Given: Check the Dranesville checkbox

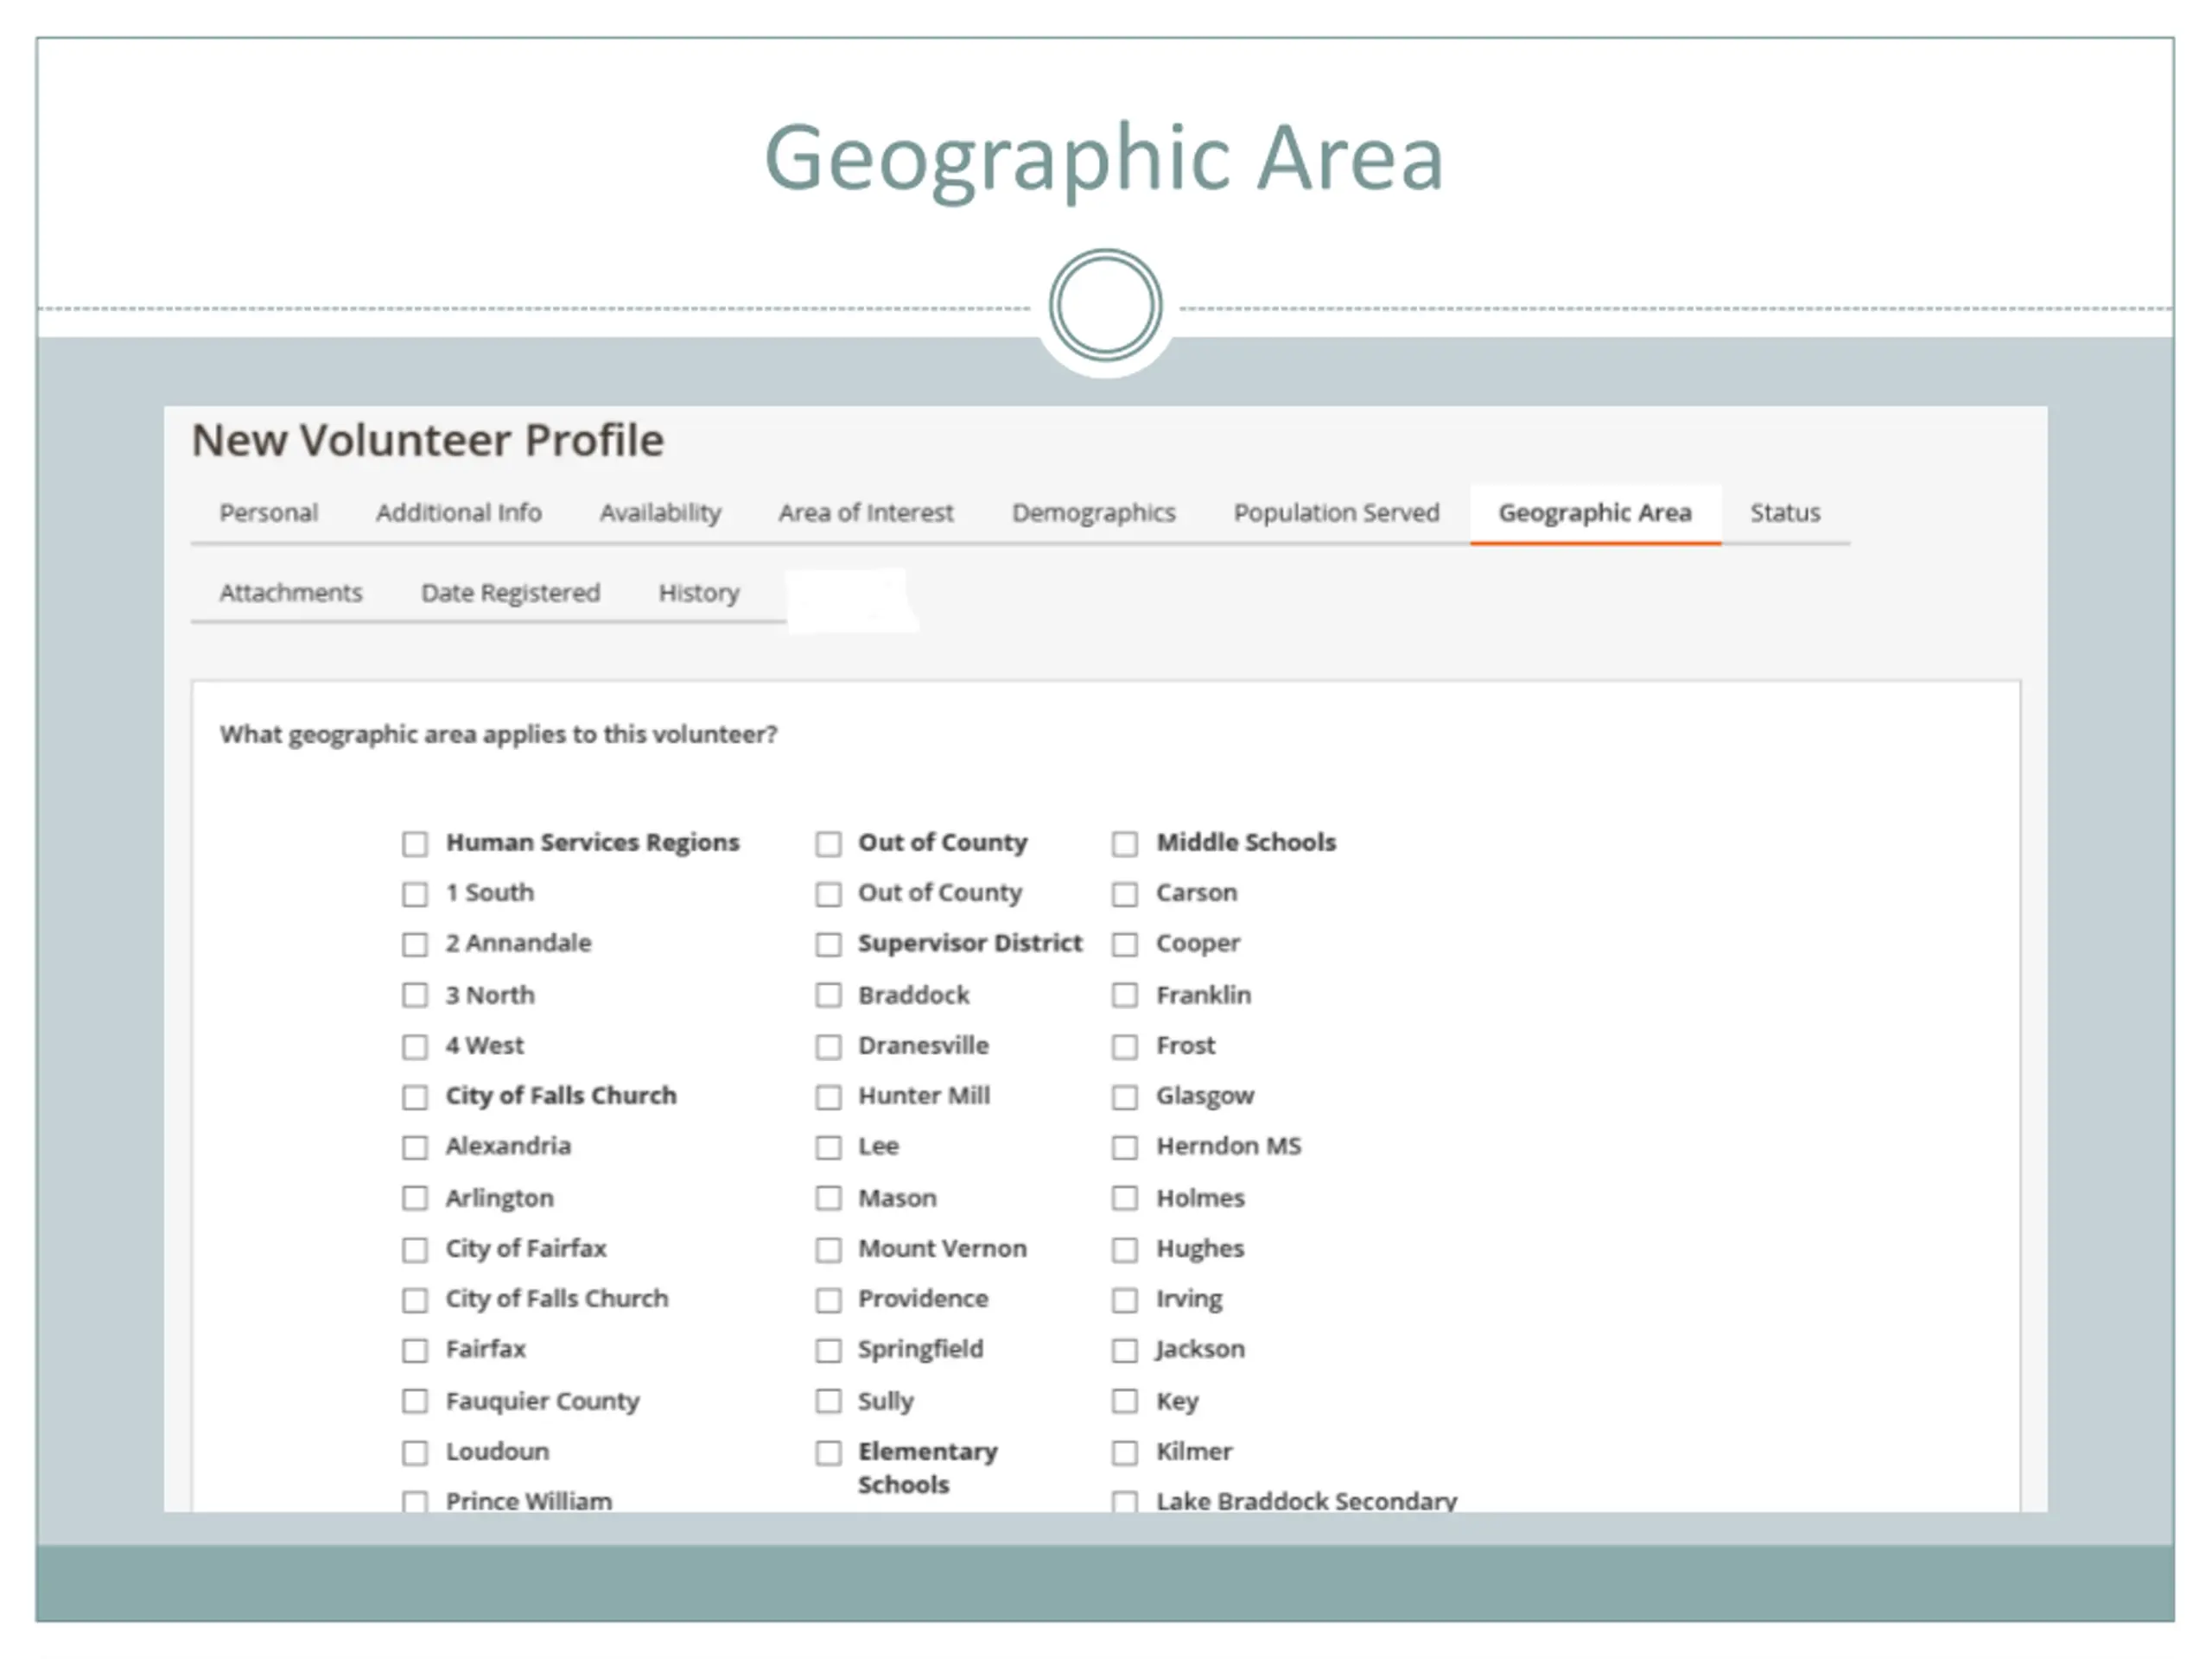Looking at the screenshot, I should point(828,1047).
